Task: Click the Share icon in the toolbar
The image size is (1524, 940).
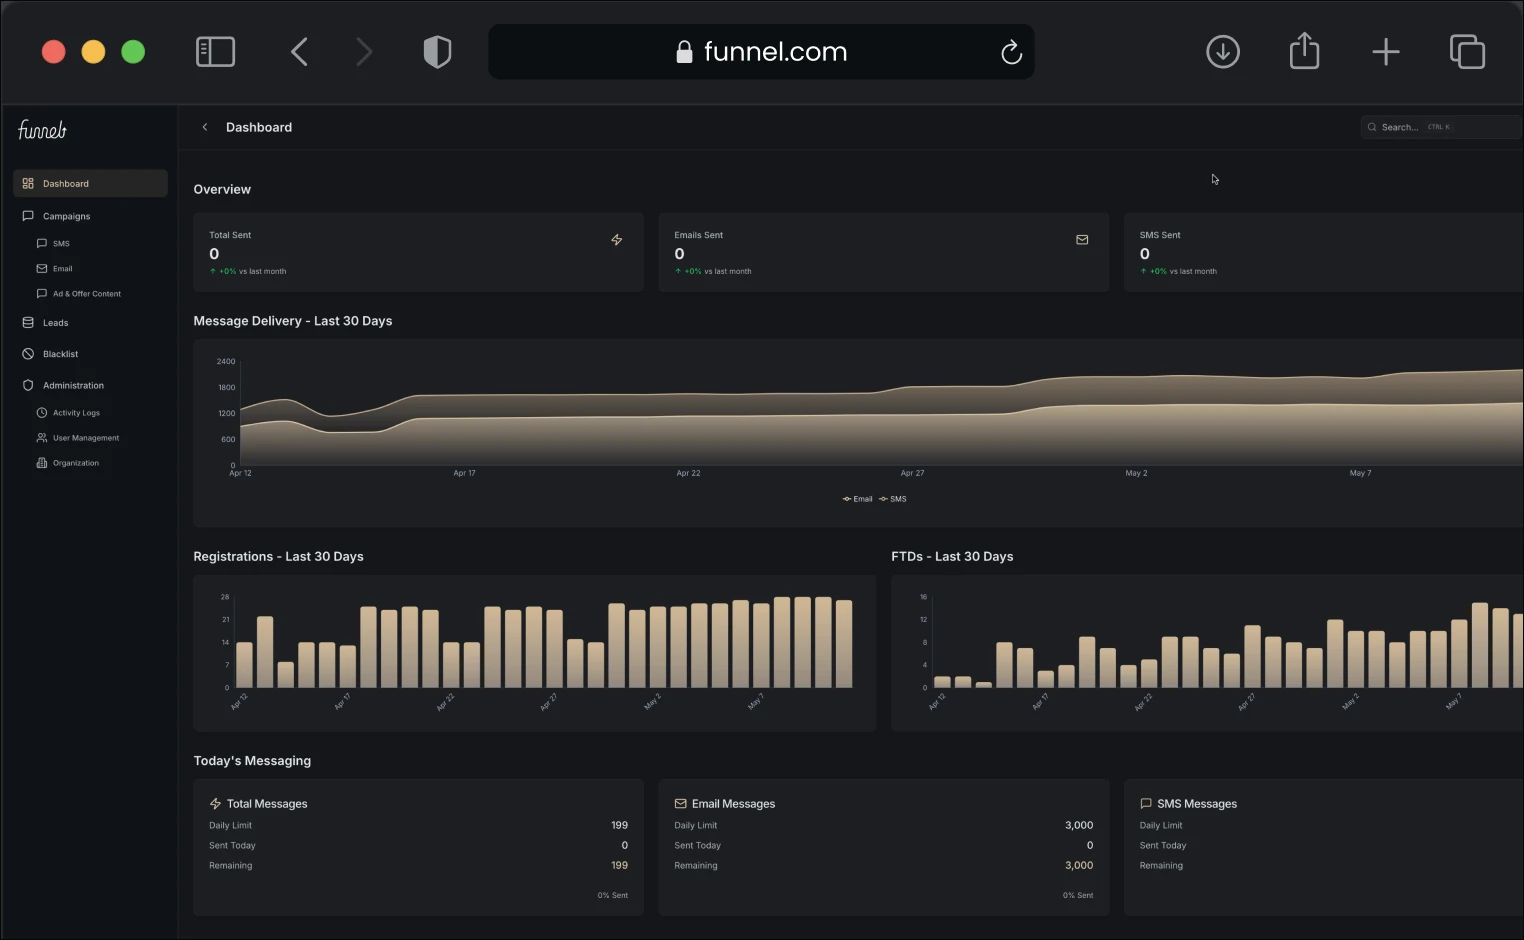Action: (x=1304, y=52)
